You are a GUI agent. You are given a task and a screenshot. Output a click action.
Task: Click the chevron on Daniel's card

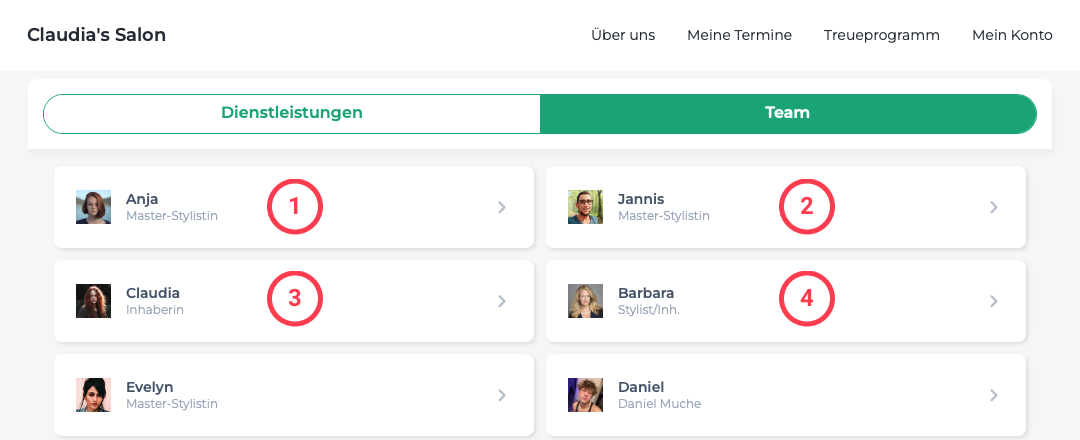click(994, 395)
